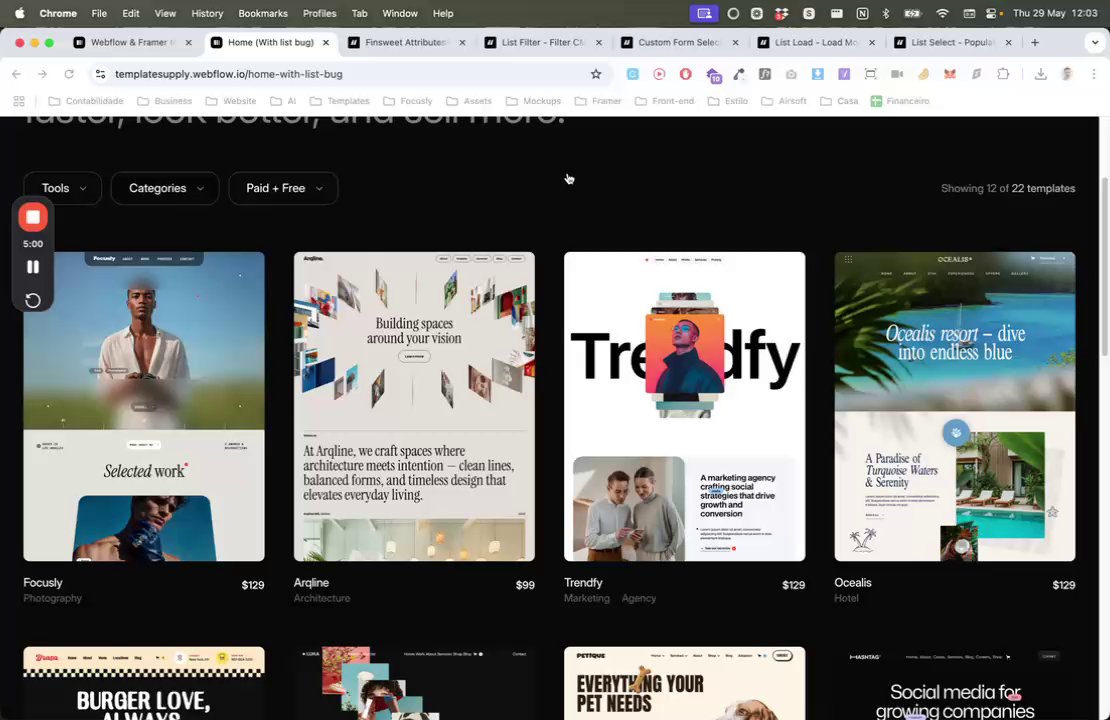Open Chrome's three-dot menu
Screen dimensions: 1110x720
(x=1094, y=74)
